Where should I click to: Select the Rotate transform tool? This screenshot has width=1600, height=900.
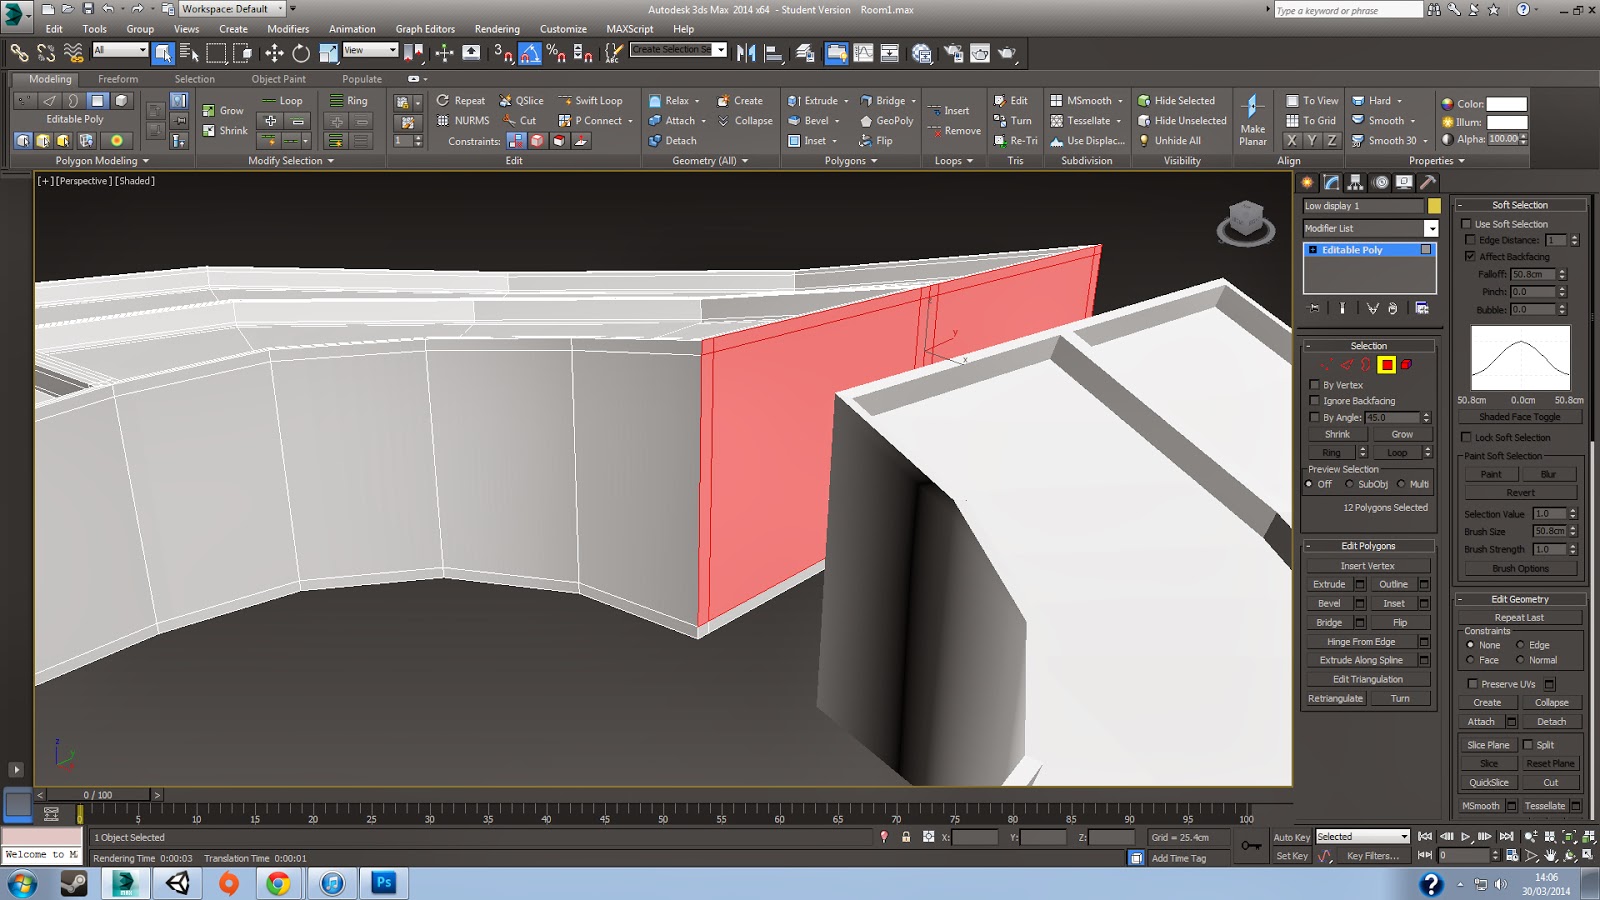(301, 53)
